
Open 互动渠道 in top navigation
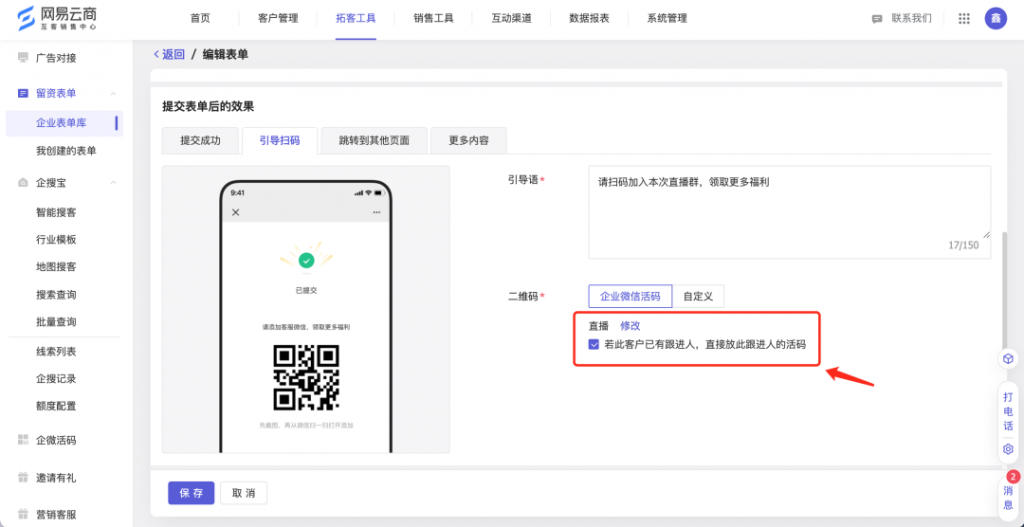[x=511, y=18]
